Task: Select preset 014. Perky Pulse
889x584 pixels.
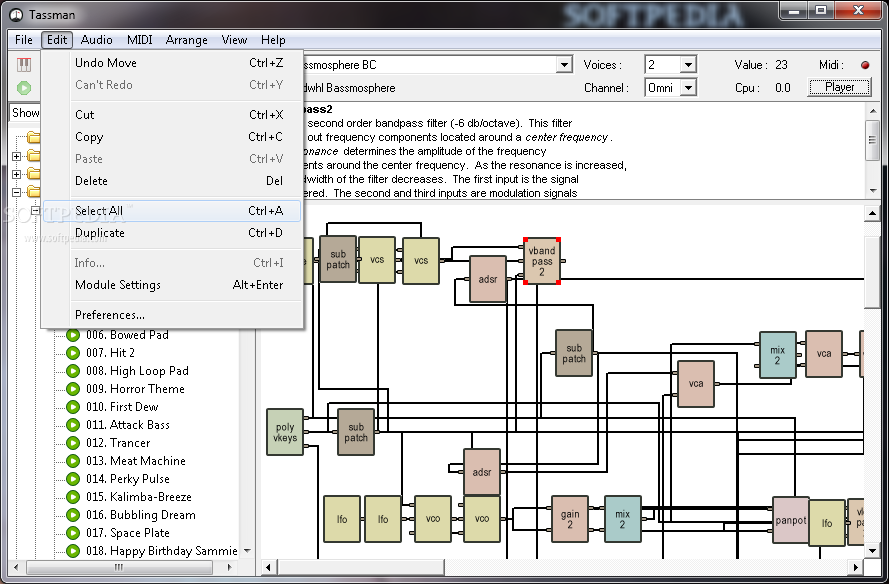Action: 128,479
